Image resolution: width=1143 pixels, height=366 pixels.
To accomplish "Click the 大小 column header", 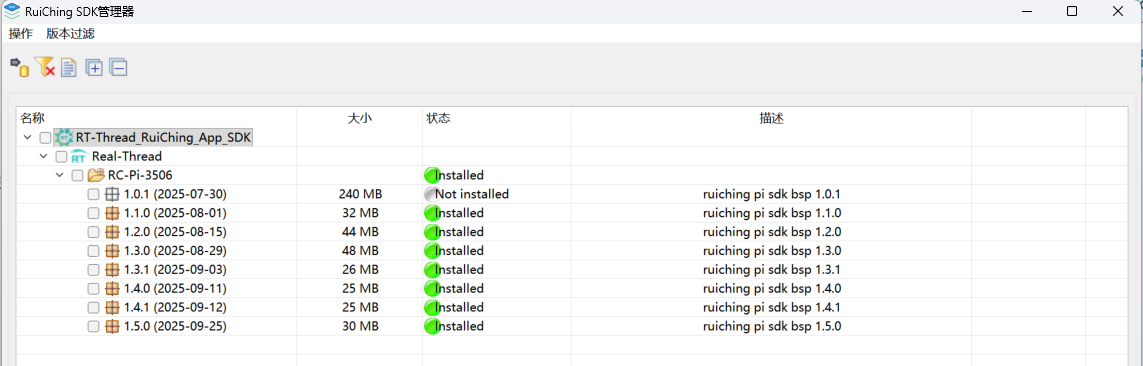I will (359, 118).
